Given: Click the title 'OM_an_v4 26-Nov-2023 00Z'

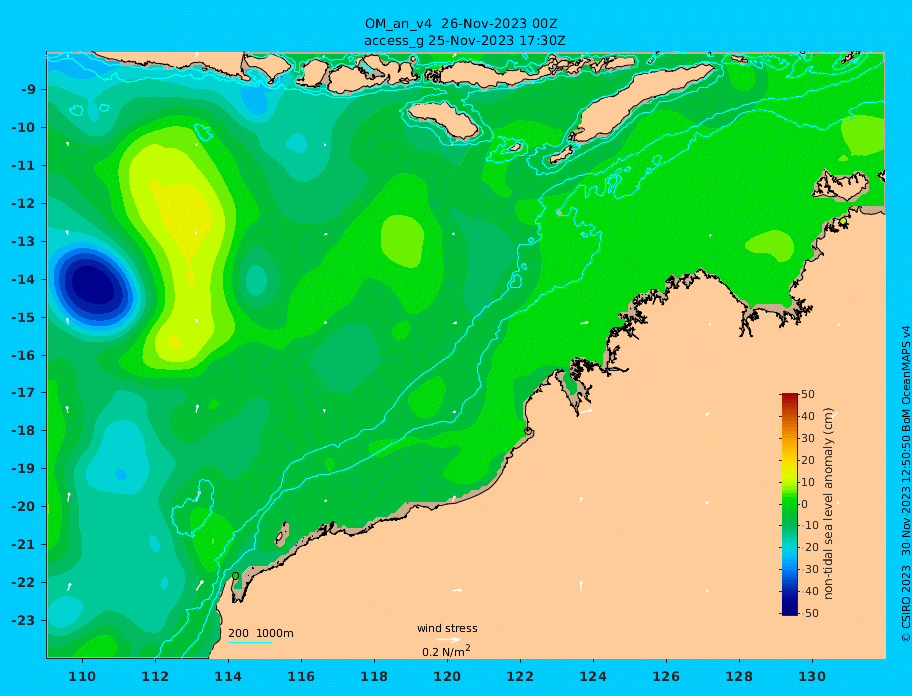Looking at the screenshot, I should click(461, 24).
